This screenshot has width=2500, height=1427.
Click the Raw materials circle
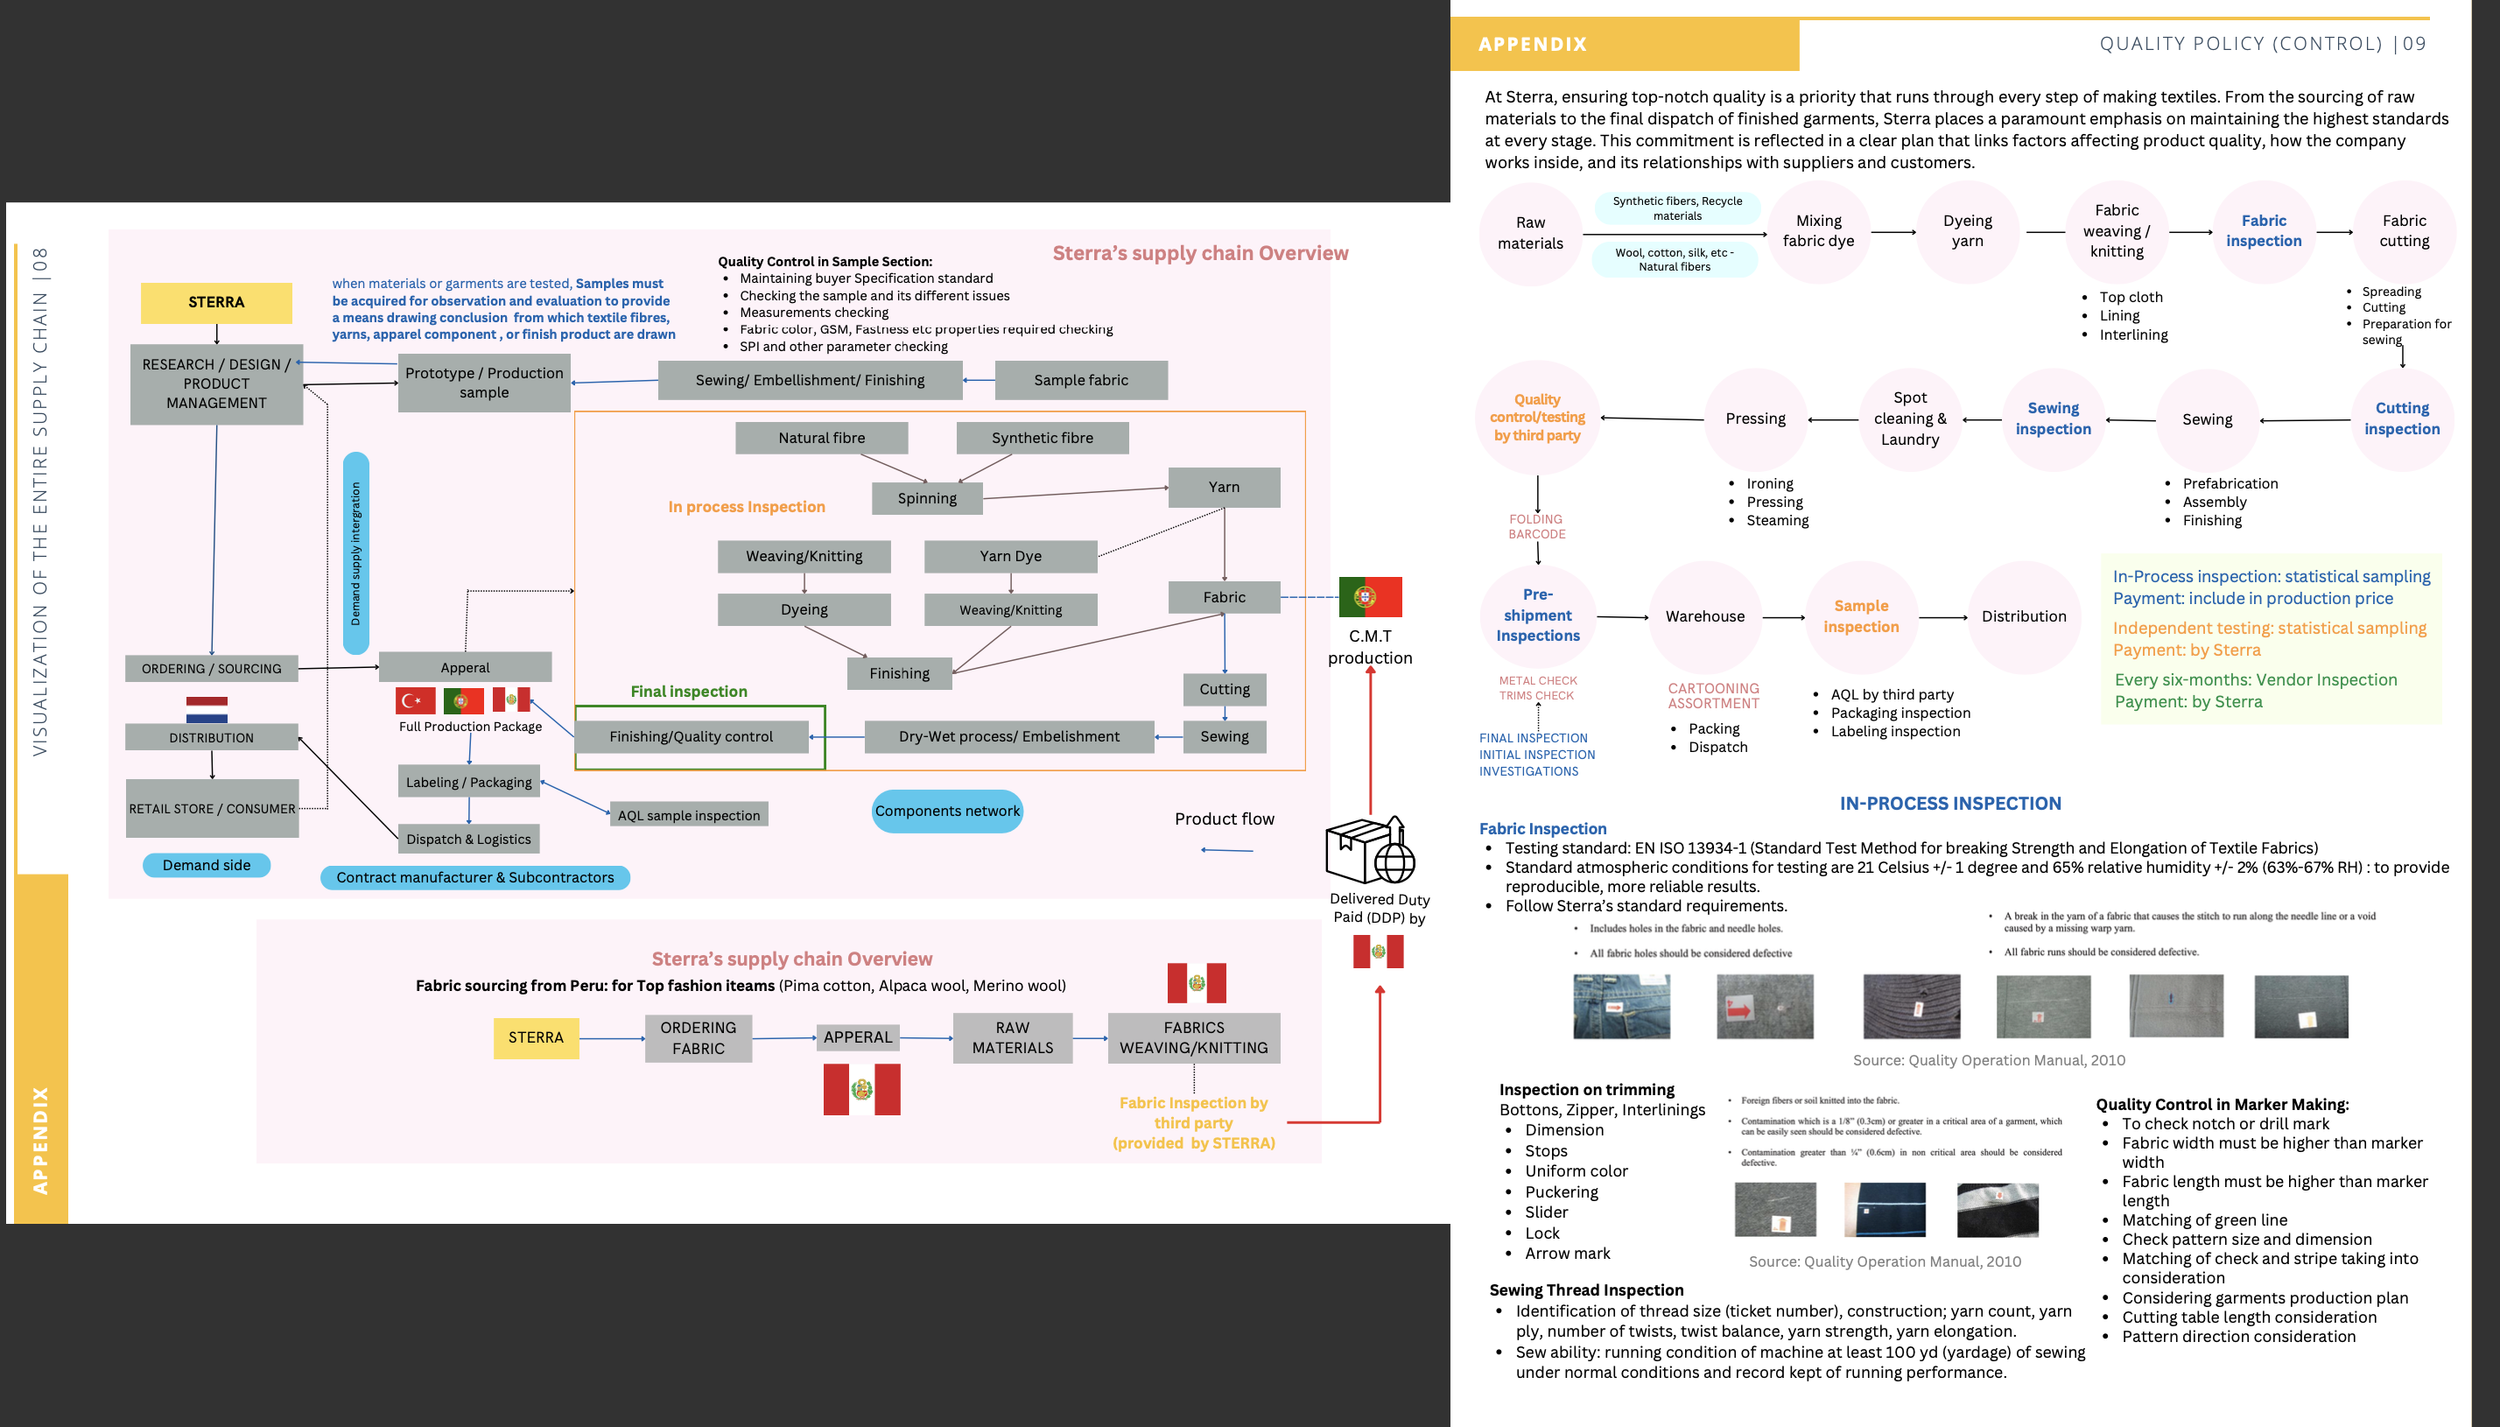(x=1530, y=233)
